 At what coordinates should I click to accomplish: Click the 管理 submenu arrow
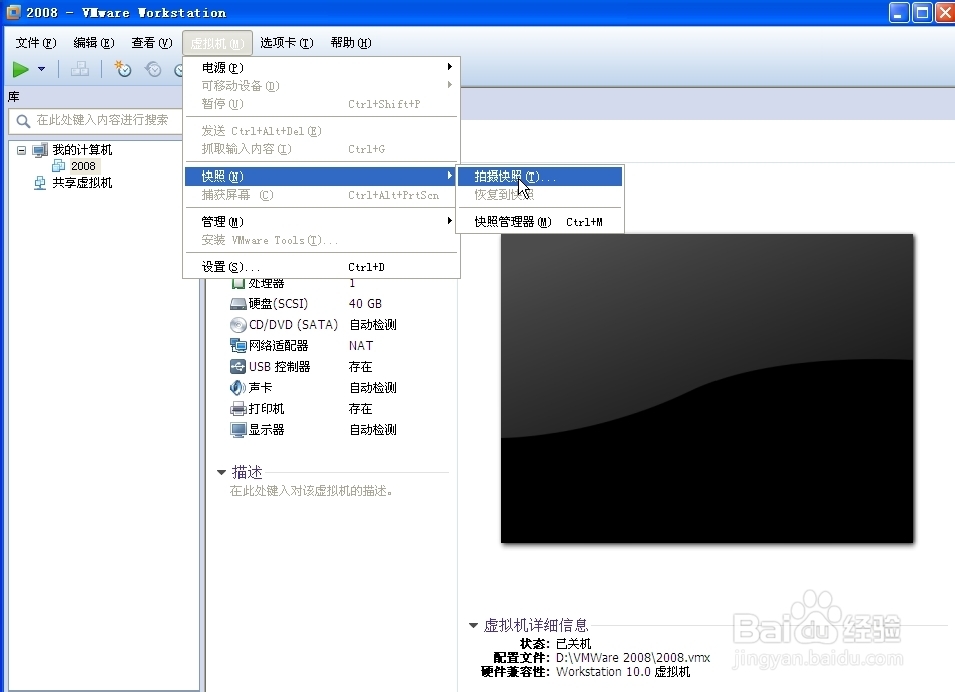click(x=449, y=221)
